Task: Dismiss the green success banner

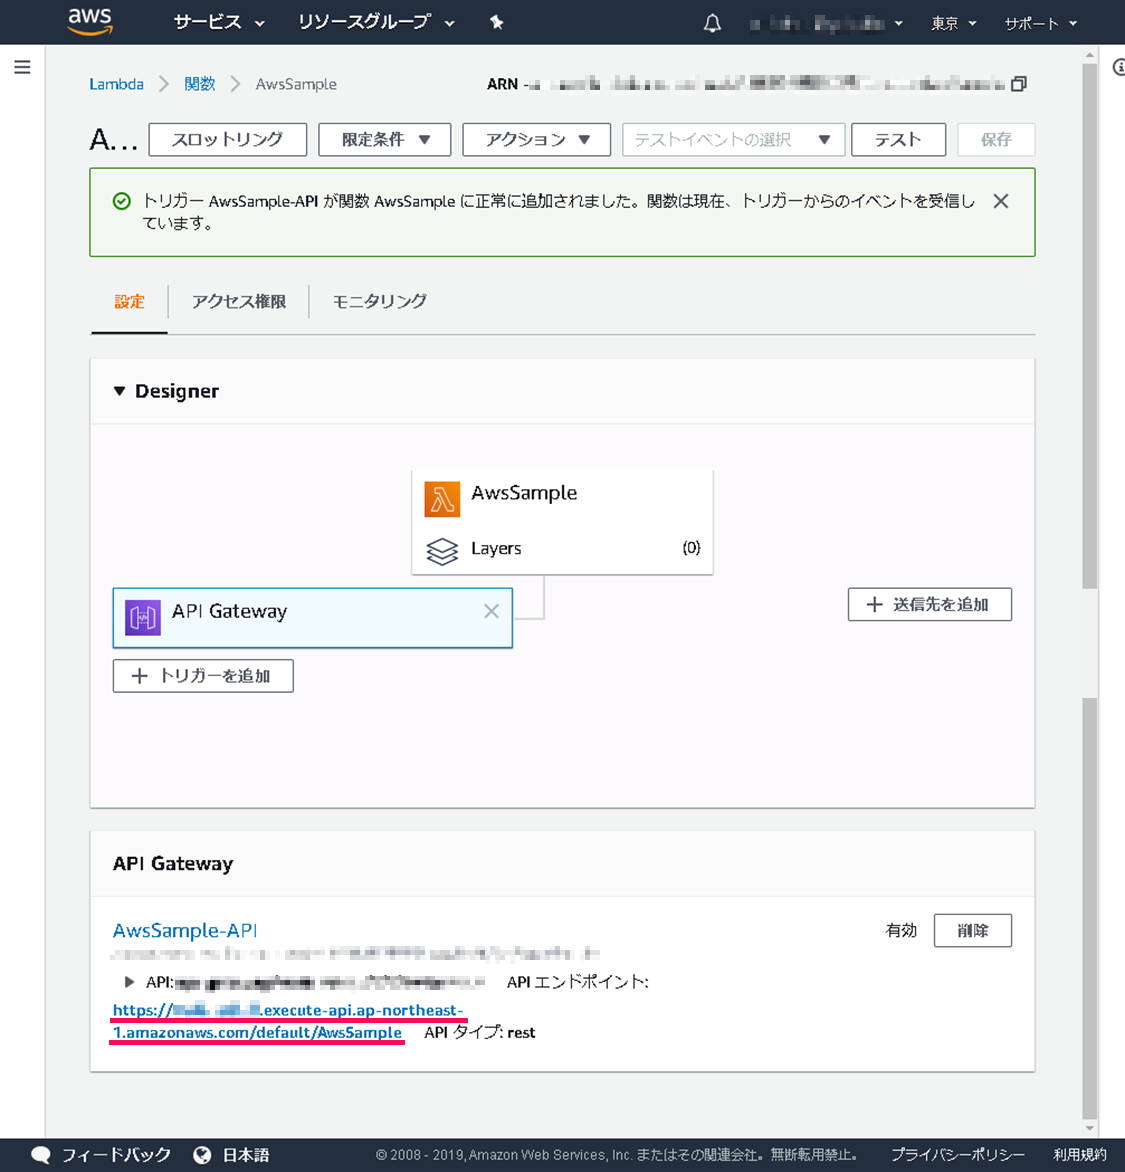Action: click(1001, 201)
